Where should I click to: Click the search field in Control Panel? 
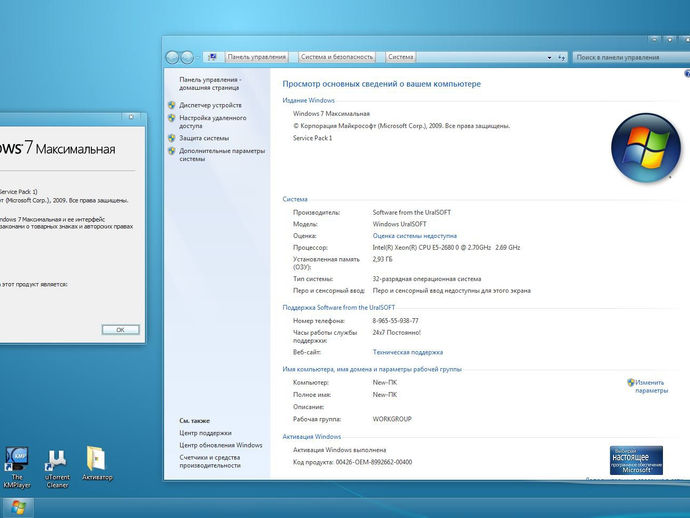click(631, 57)
